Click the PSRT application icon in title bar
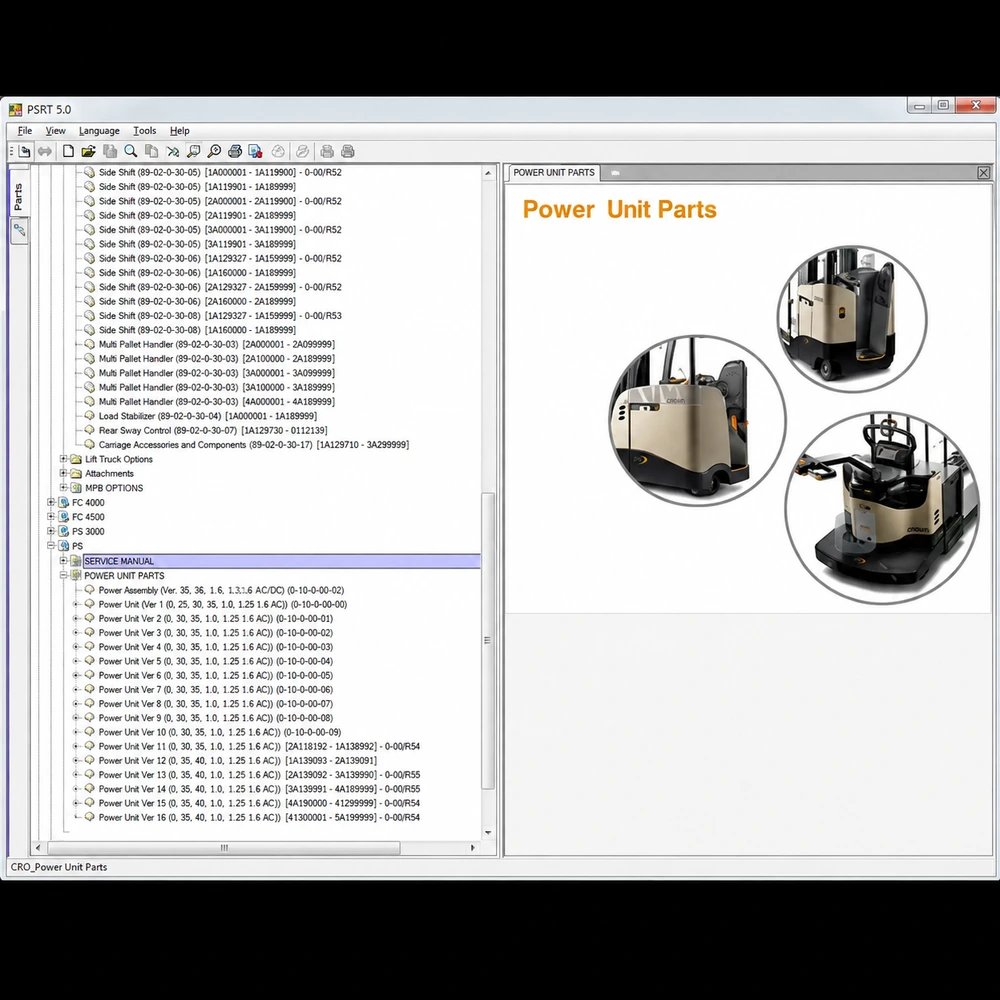The width and height of the screenshot is (1000, 1000). pos(15,110)
